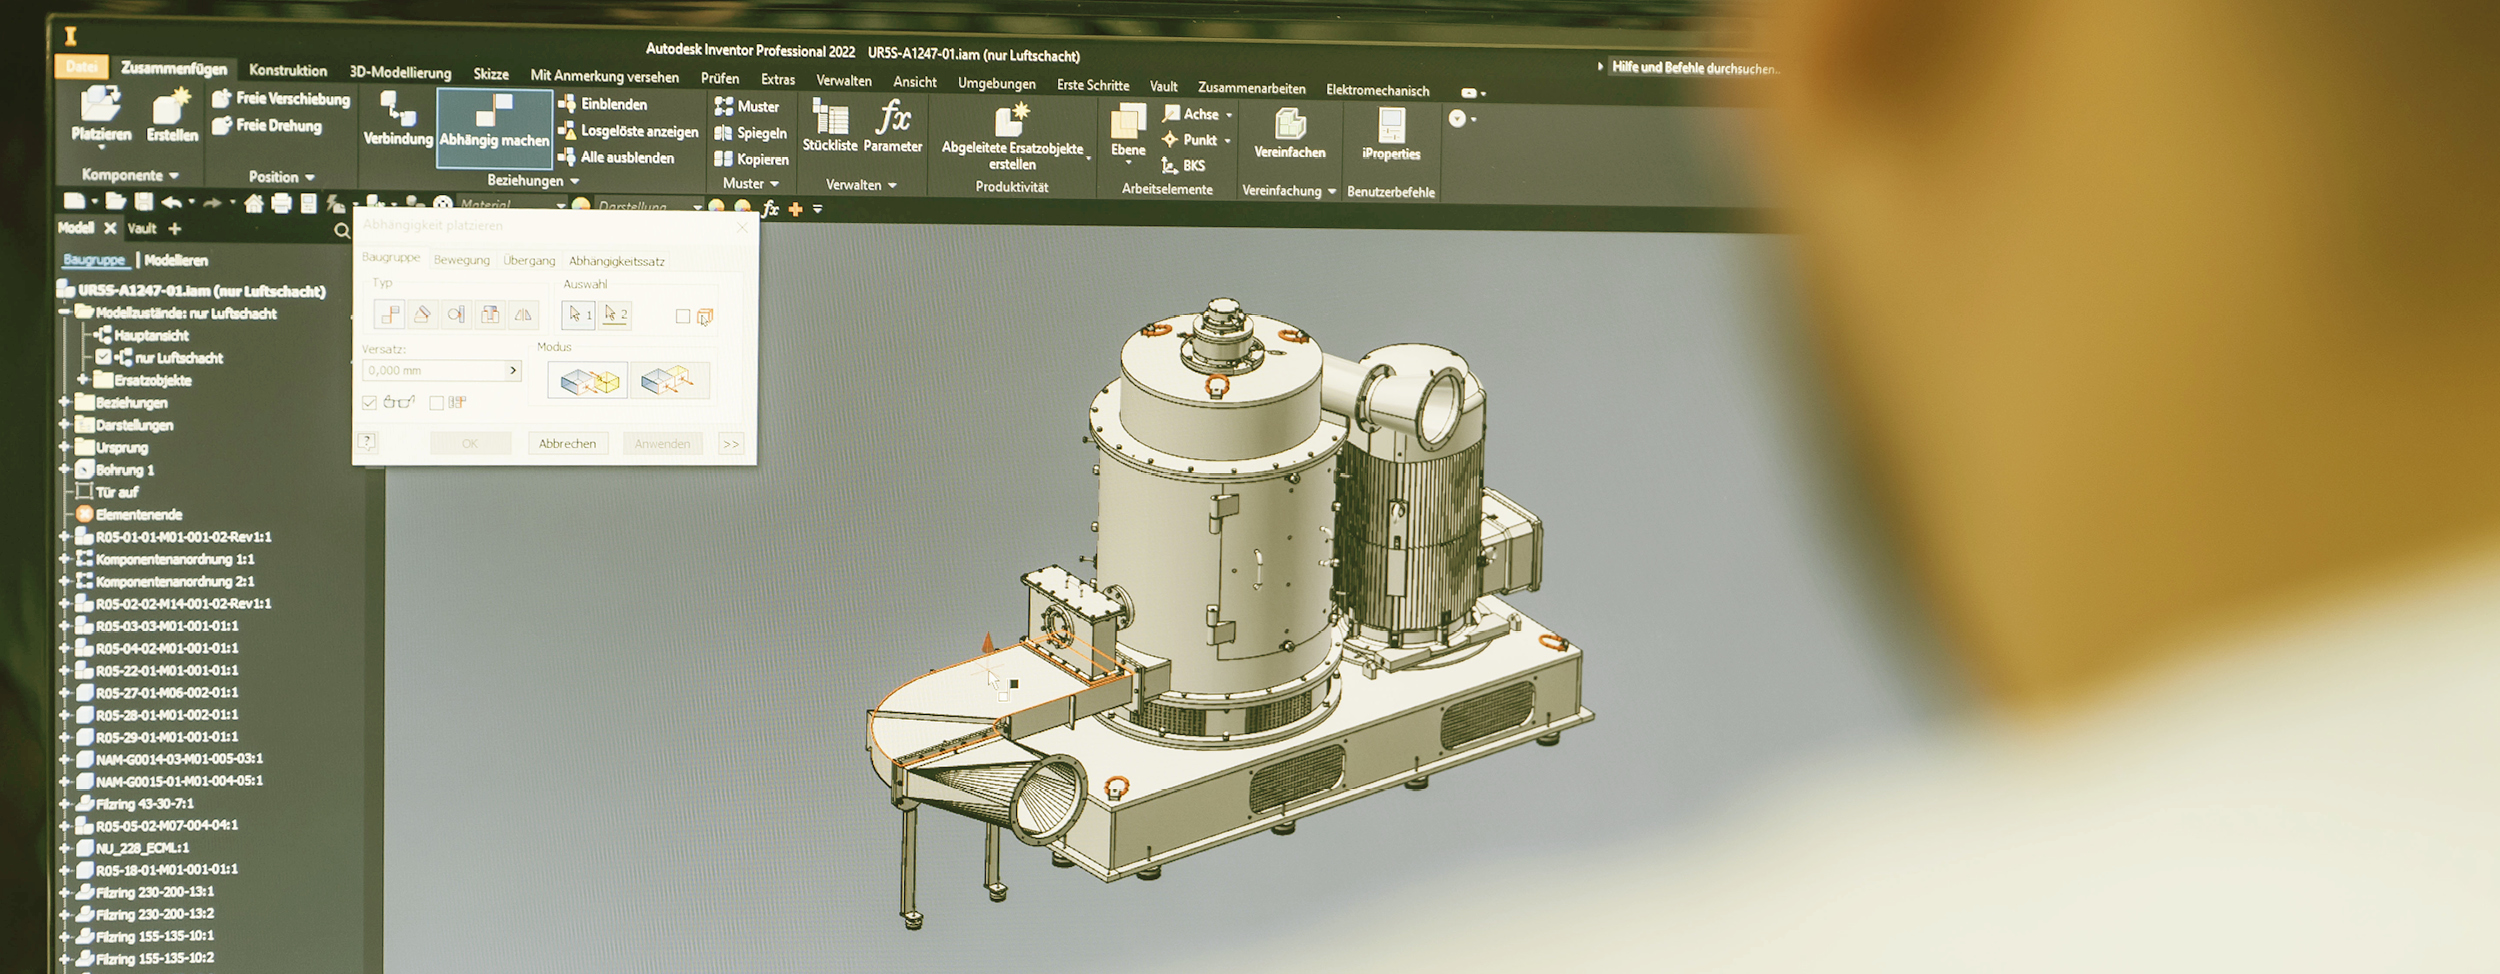Click the Abbrechen button in dialog
This screenshot has height=974, width=2500.
point(567,443)
